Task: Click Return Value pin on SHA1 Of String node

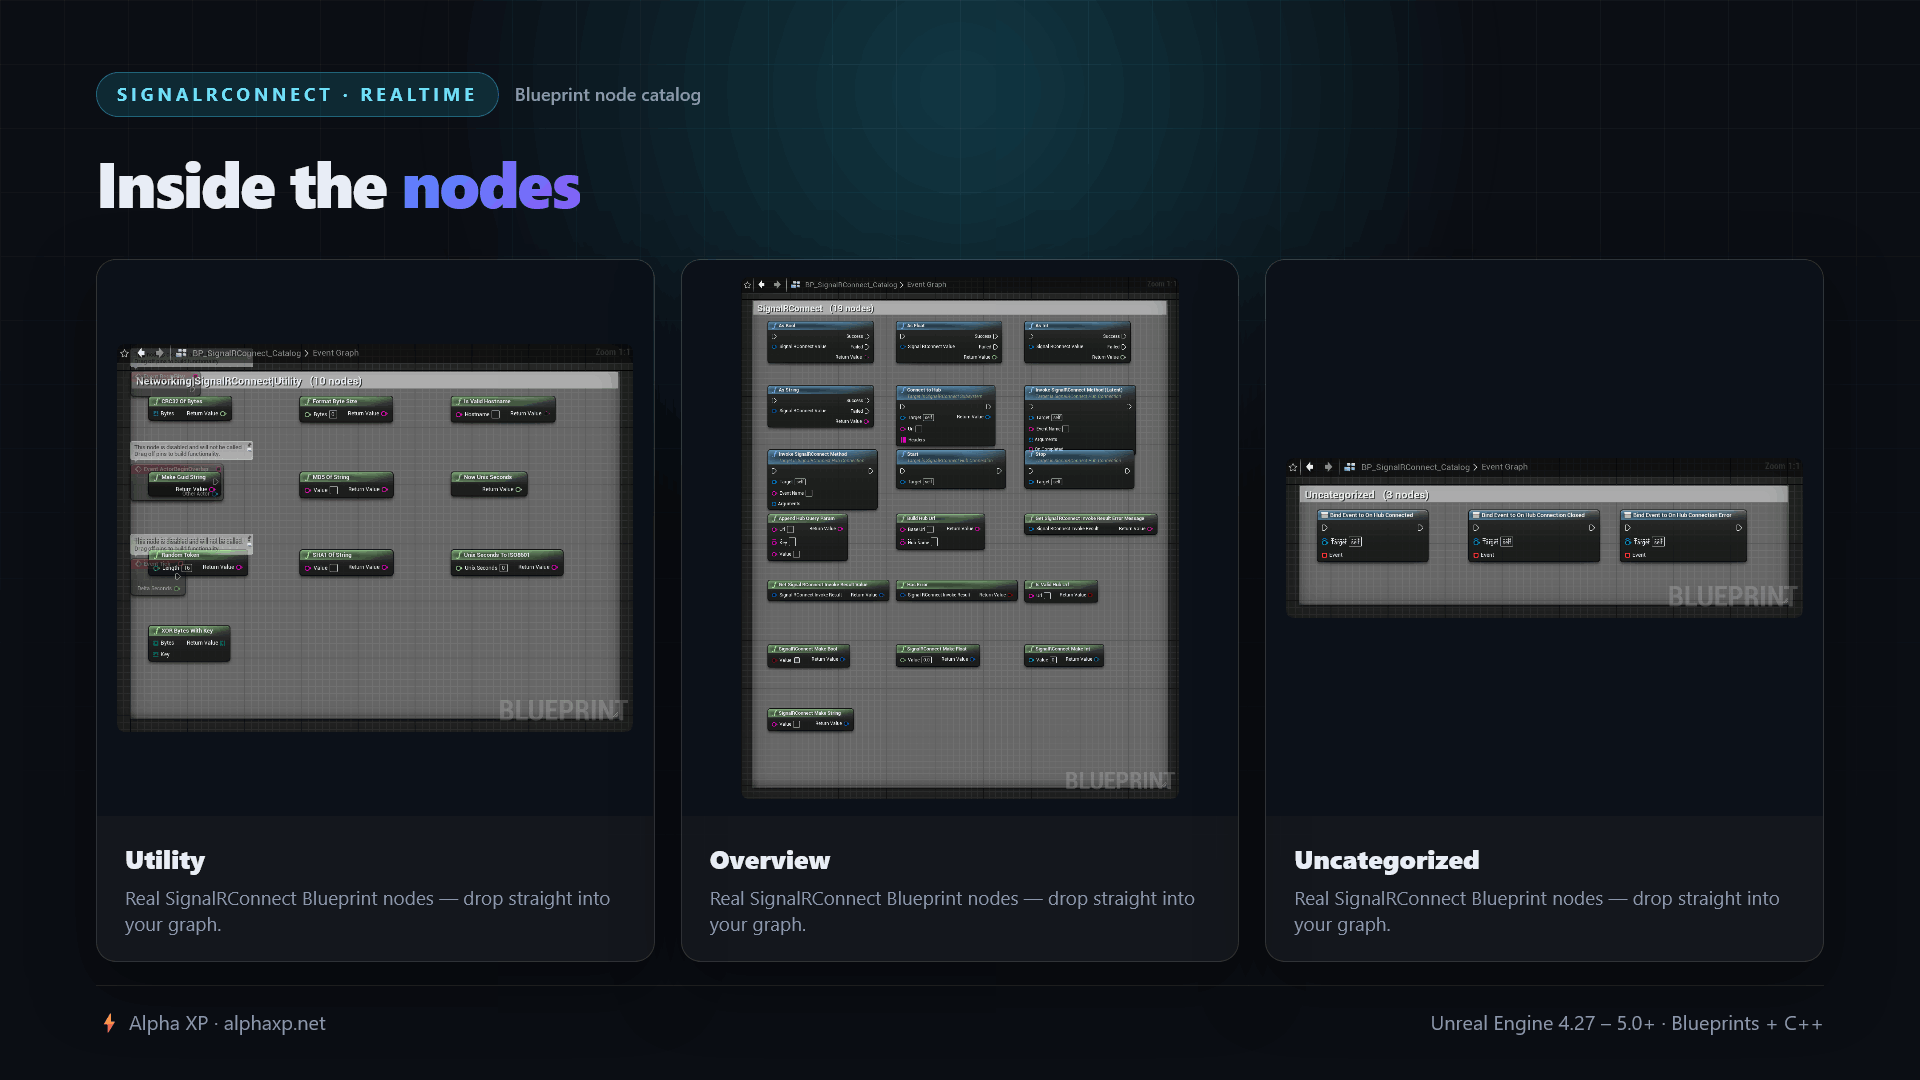Action: (x=384, y=567)
